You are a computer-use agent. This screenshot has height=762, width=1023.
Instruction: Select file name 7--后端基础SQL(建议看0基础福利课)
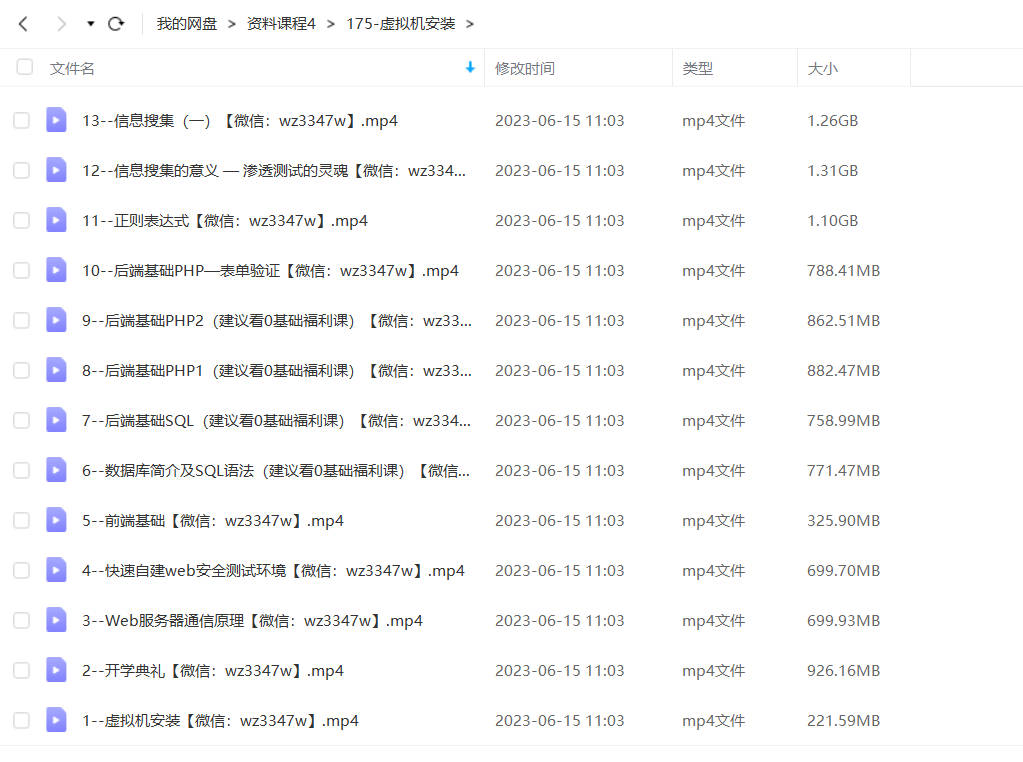click(x=276, y=421)
